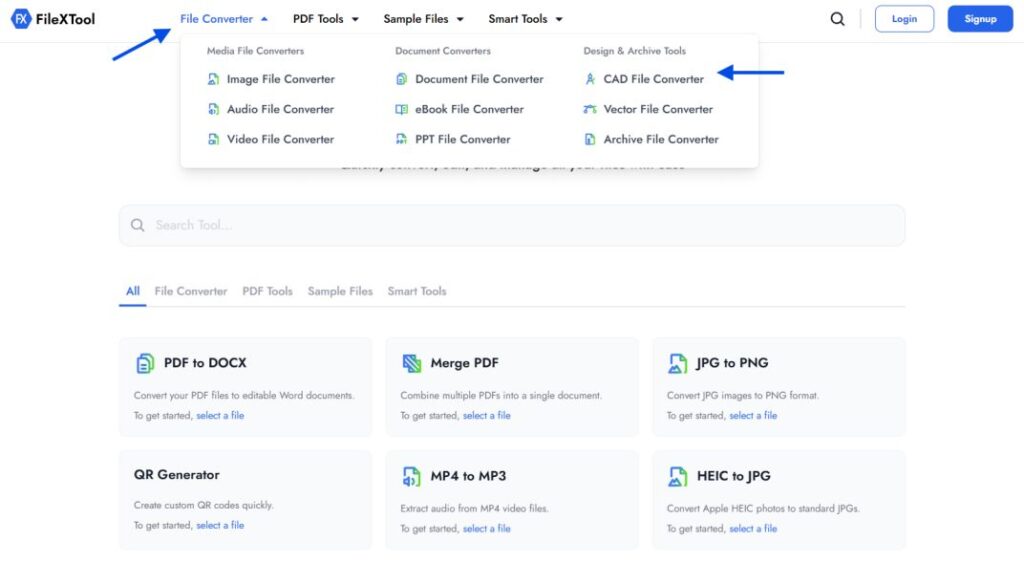Click the MP4 to MP3 card title
This screenshot has width=1024, height=562.
[468, 476]
